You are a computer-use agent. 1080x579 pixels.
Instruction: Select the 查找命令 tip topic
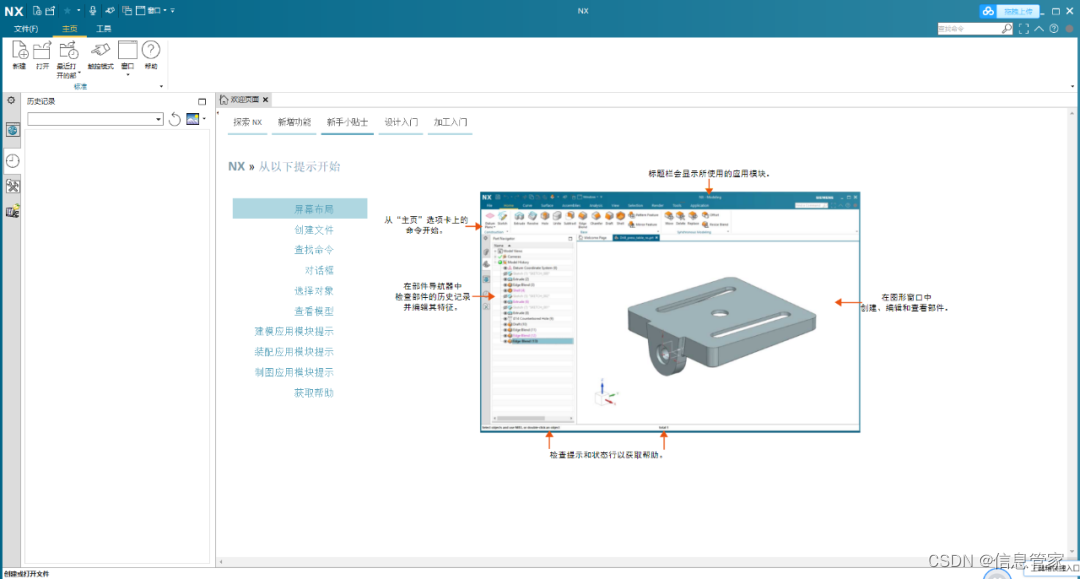314,250
